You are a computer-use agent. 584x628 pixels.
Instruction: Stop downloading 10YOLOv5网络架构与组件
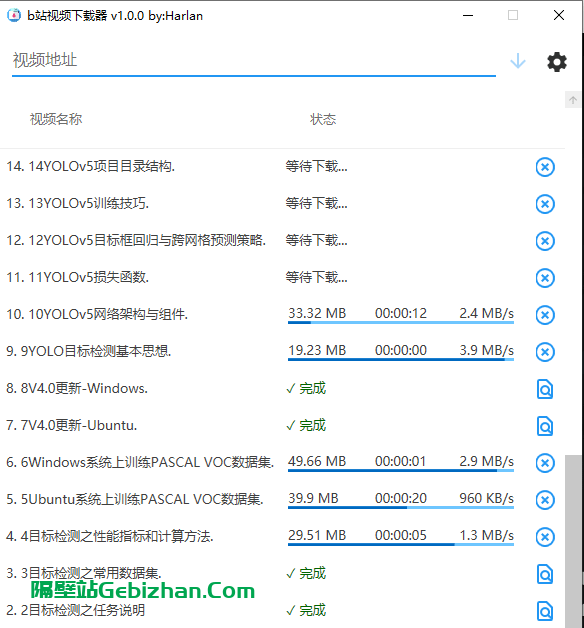(x=545, y=315)
